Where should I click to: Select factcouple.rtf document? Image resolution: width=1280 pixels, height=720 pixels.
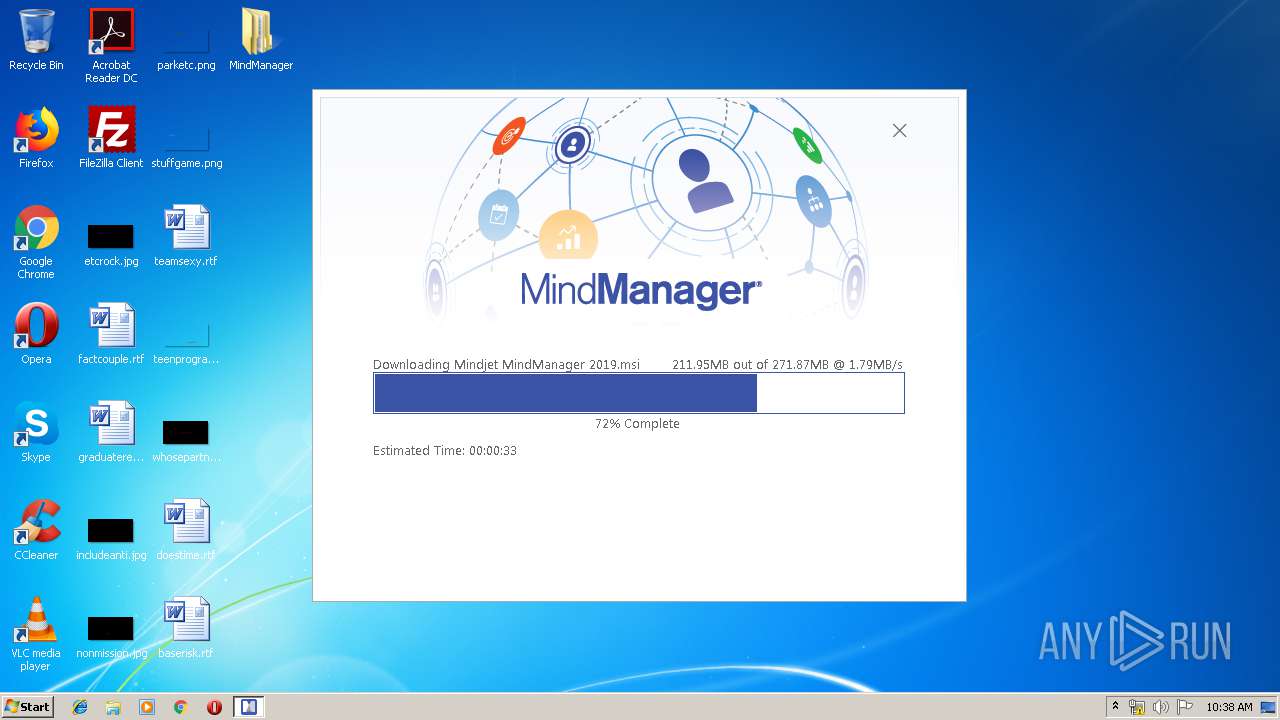pyautogui.click(x=111, y=334)
